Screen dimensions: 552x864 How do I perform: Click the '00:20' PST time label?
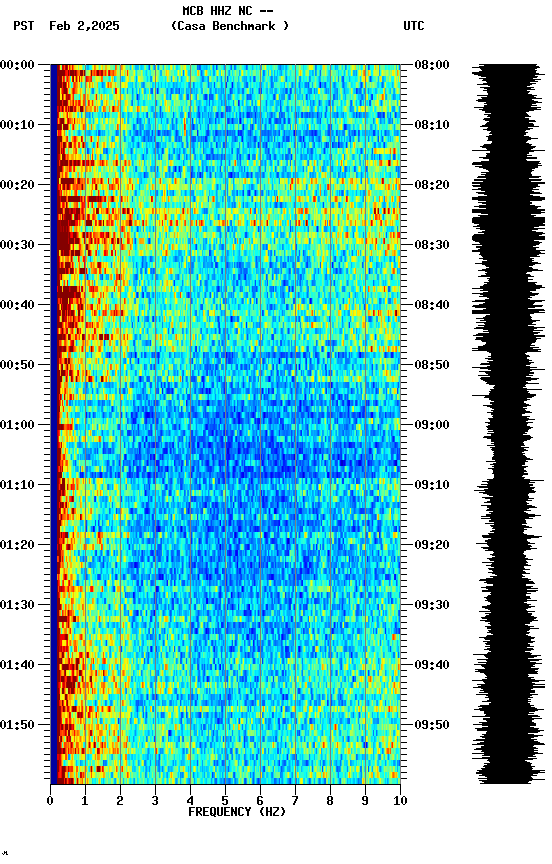[x=17, y=185]
